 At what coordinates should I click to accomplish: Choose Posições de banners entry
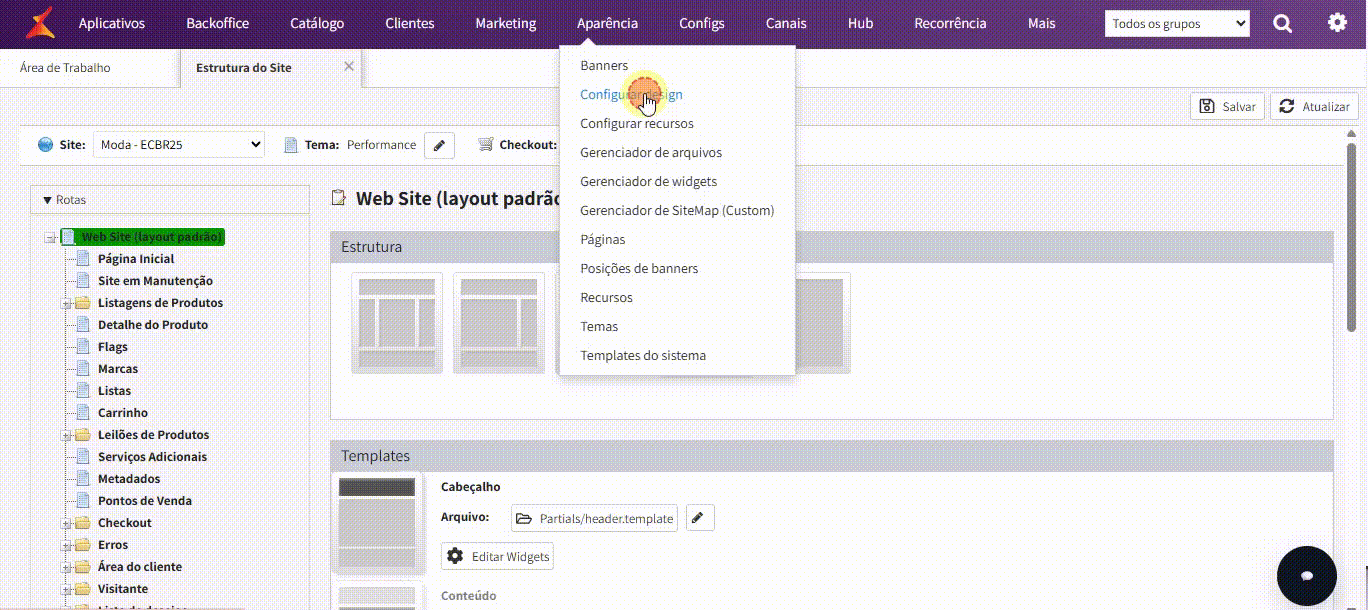[639, 269]
